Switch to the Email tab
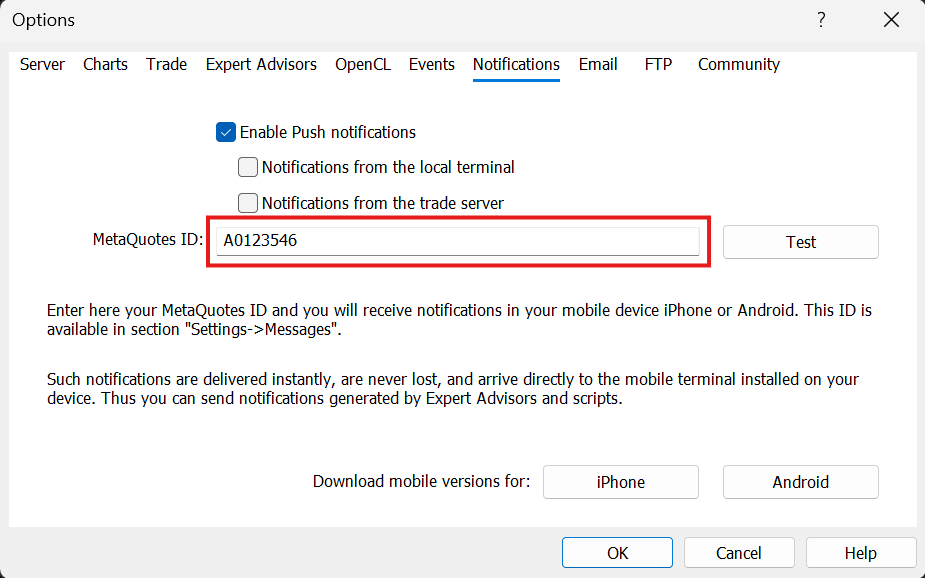 (x=598, y=64)
